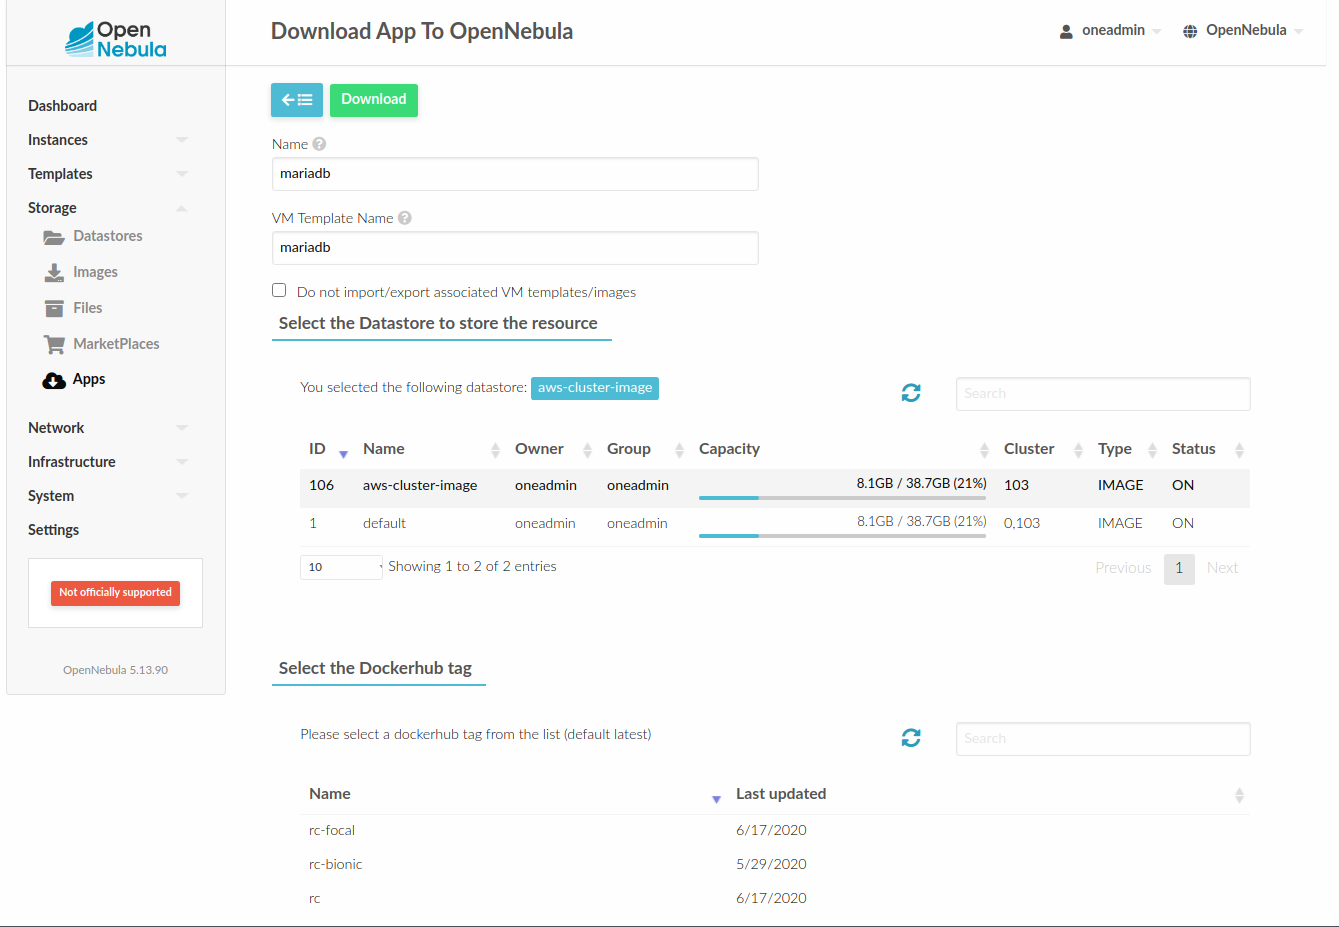
Task: Go to Previous datastore page
Action: [1123, 568]
